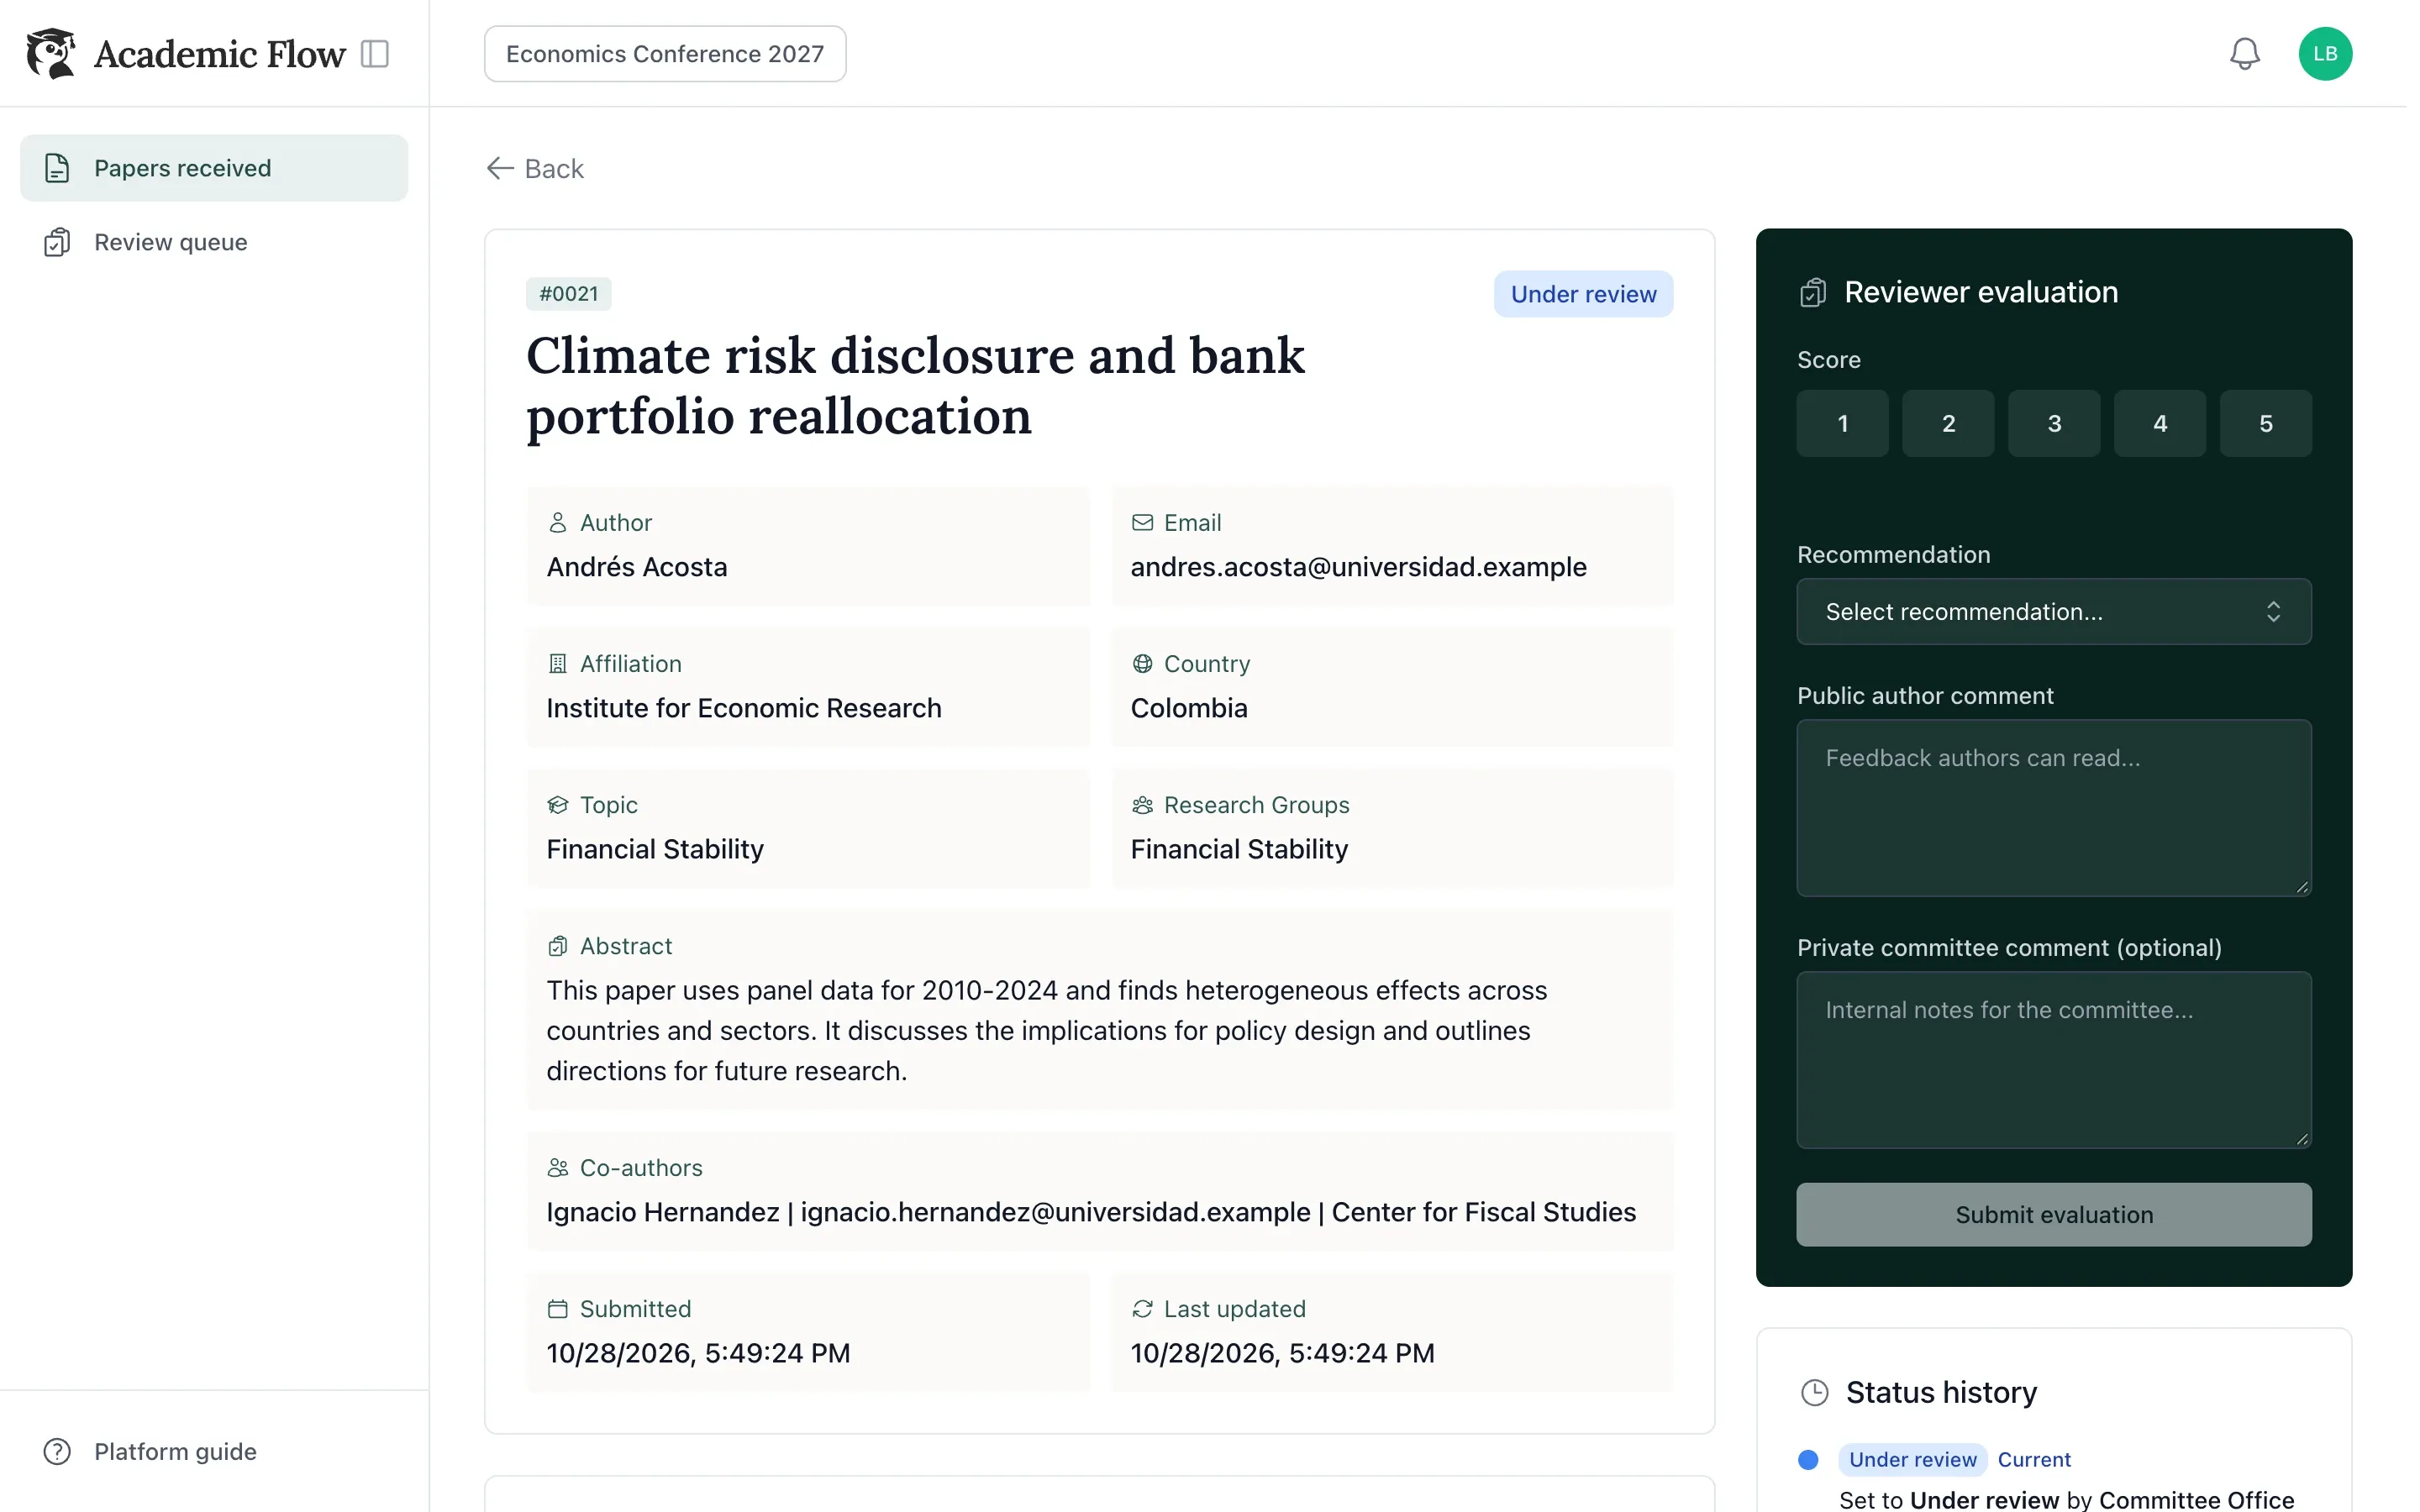Open the notifications bell

(2244, 53)
